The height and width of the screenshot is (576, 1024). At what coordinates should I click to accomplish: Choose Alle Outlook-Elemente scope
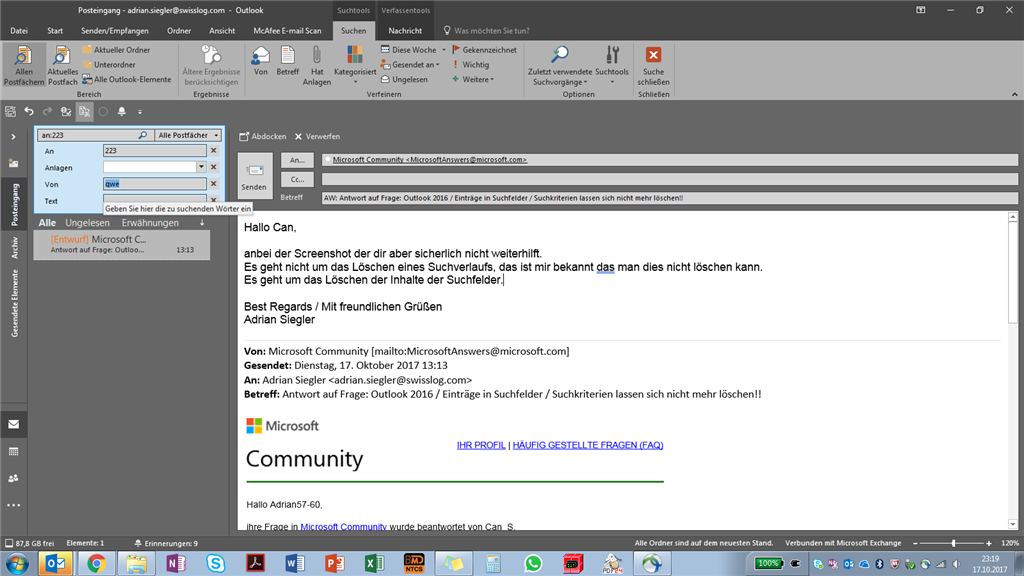(127, 80)
